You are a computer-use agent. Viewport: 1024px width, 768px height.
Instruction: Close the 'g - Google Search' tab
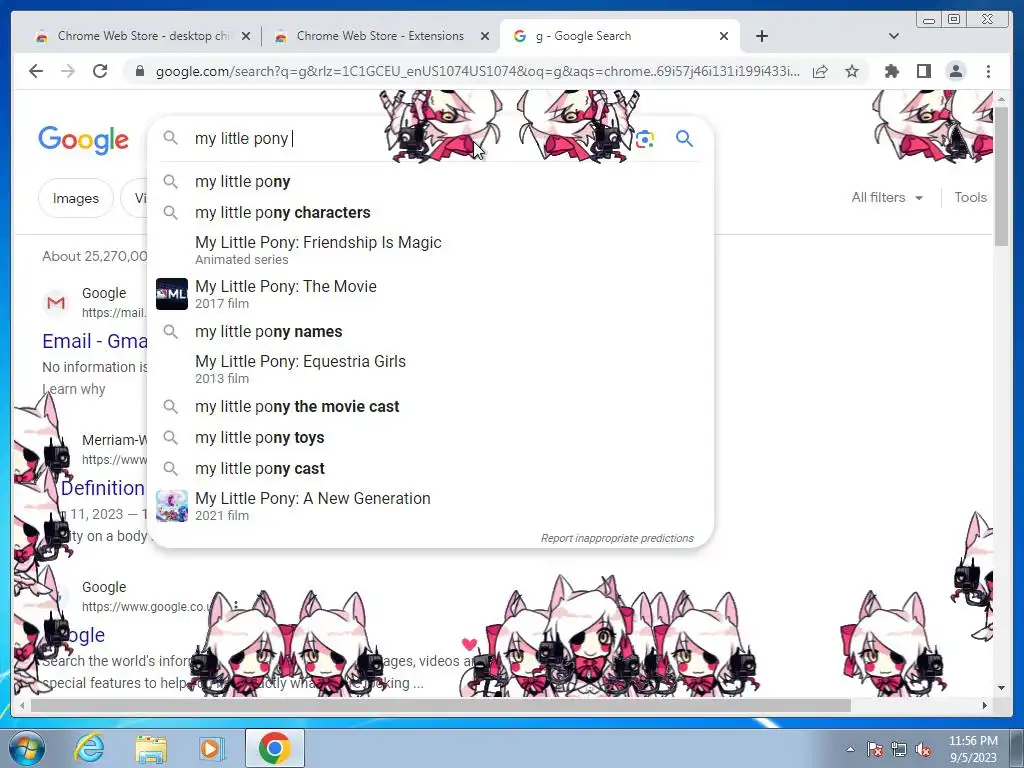[x=724, y=36]
